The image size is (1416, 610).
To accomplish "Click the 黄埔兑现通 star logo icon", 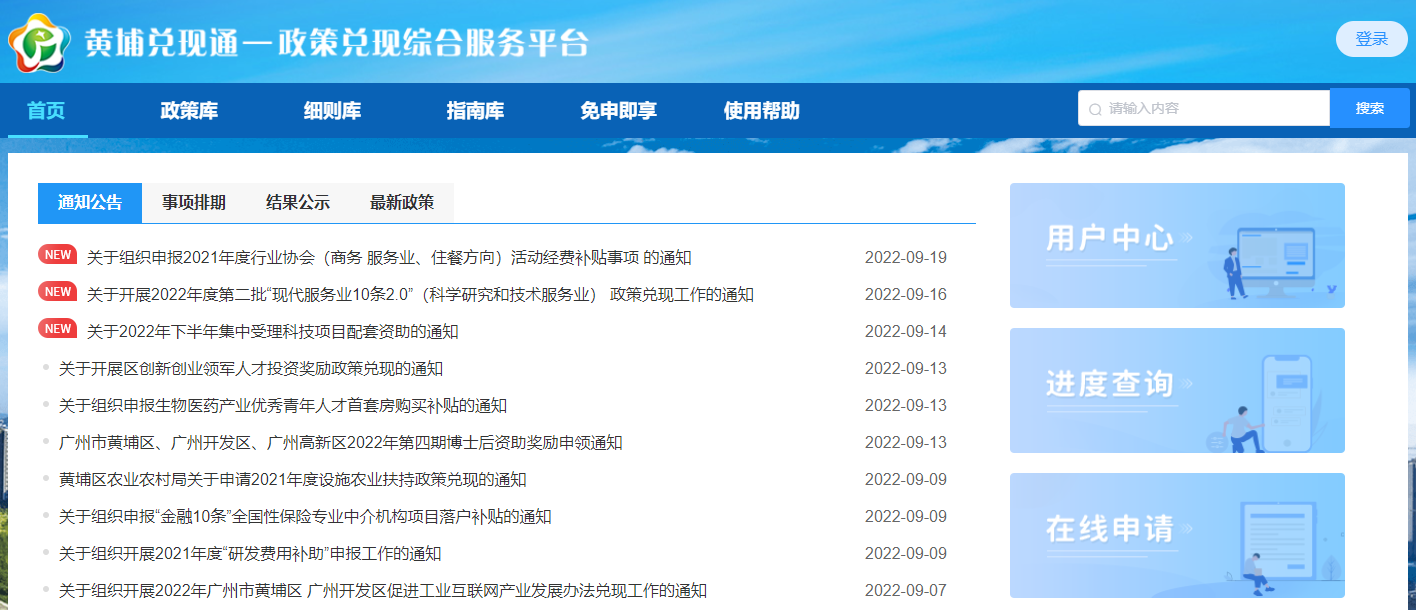I will pyautogui.click(x=40, y=42).
